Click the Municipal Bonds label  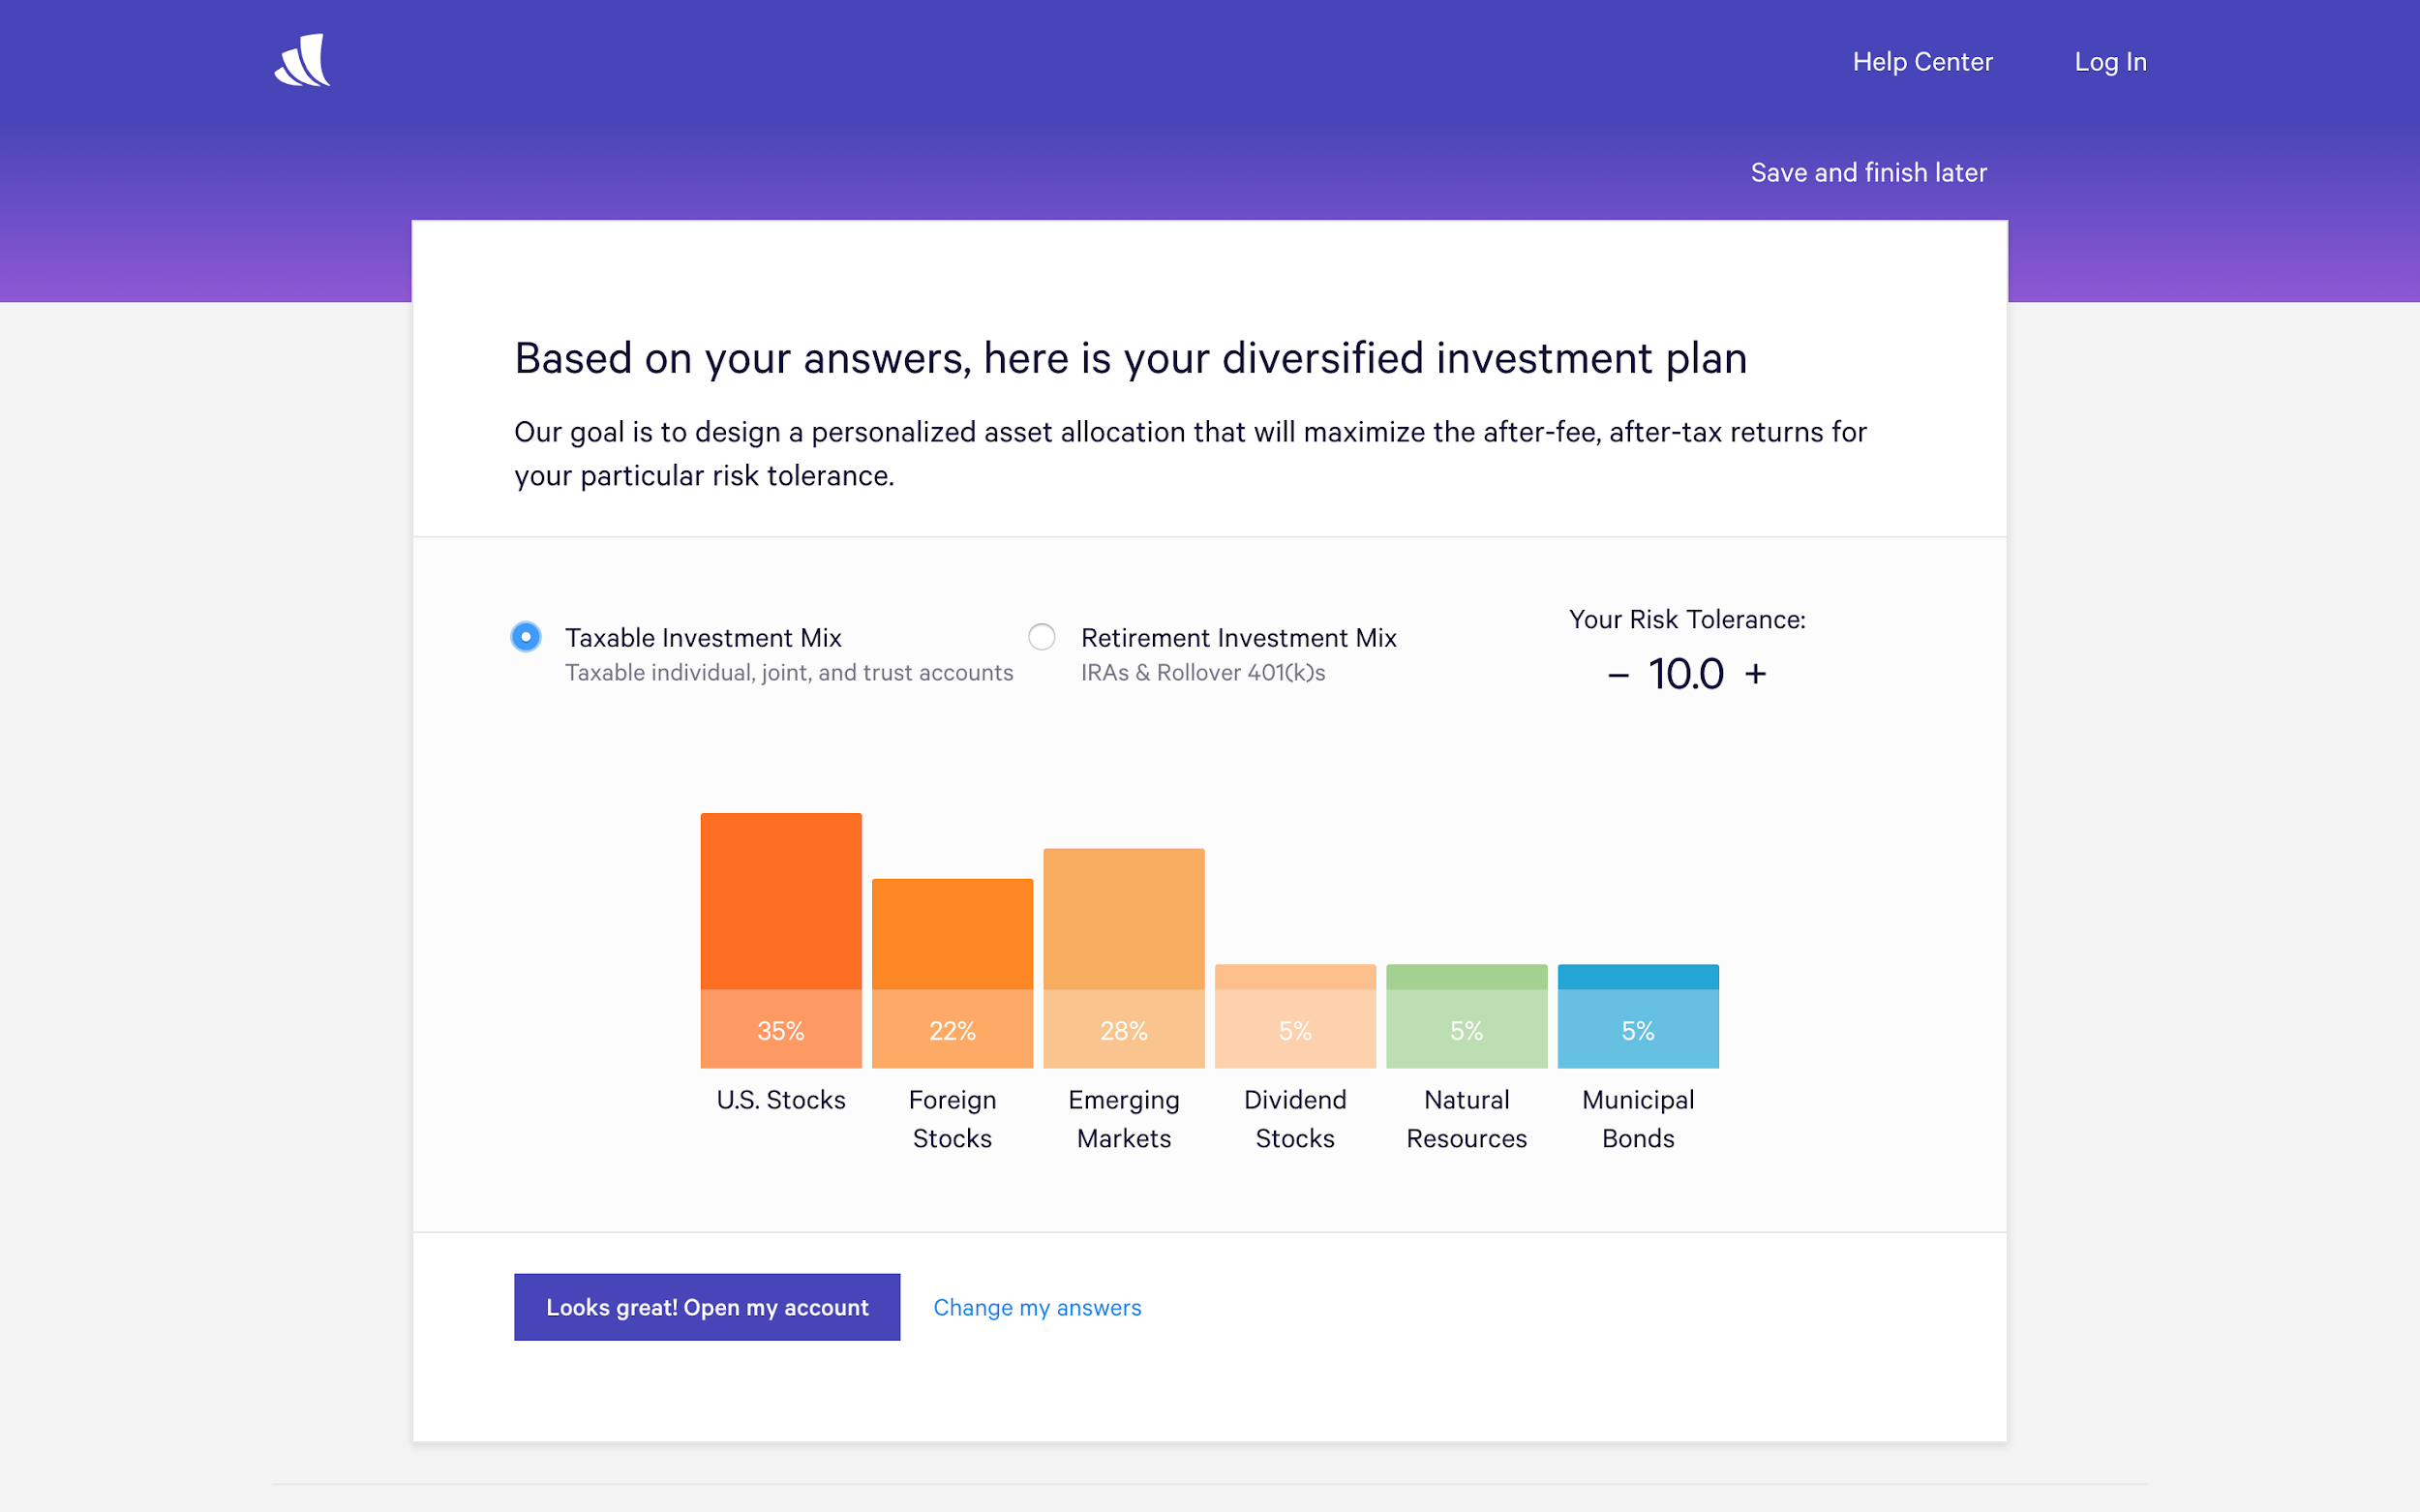[1638, 1119]
